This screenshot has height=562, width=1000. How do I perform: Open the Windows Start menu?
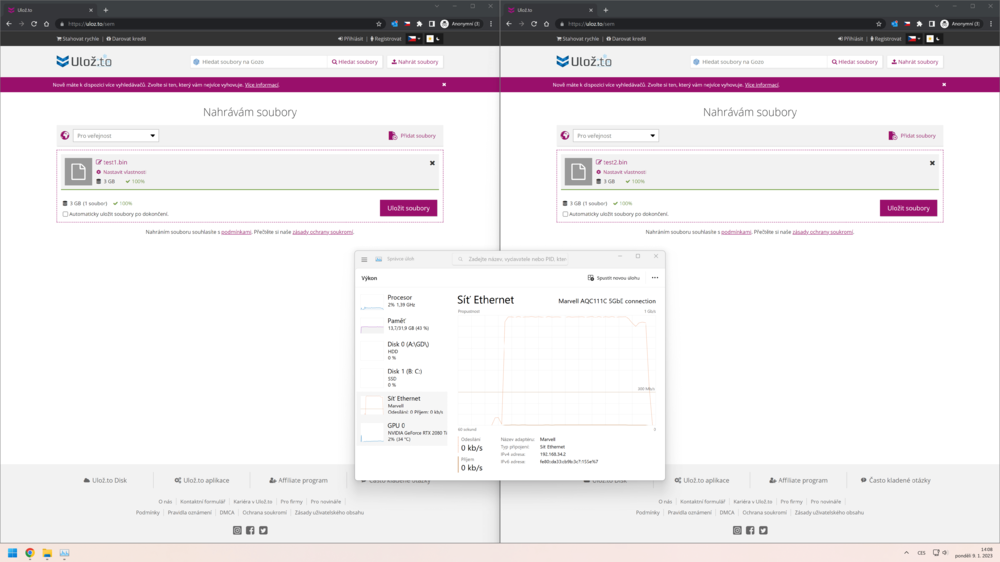[x=13, y=552]
